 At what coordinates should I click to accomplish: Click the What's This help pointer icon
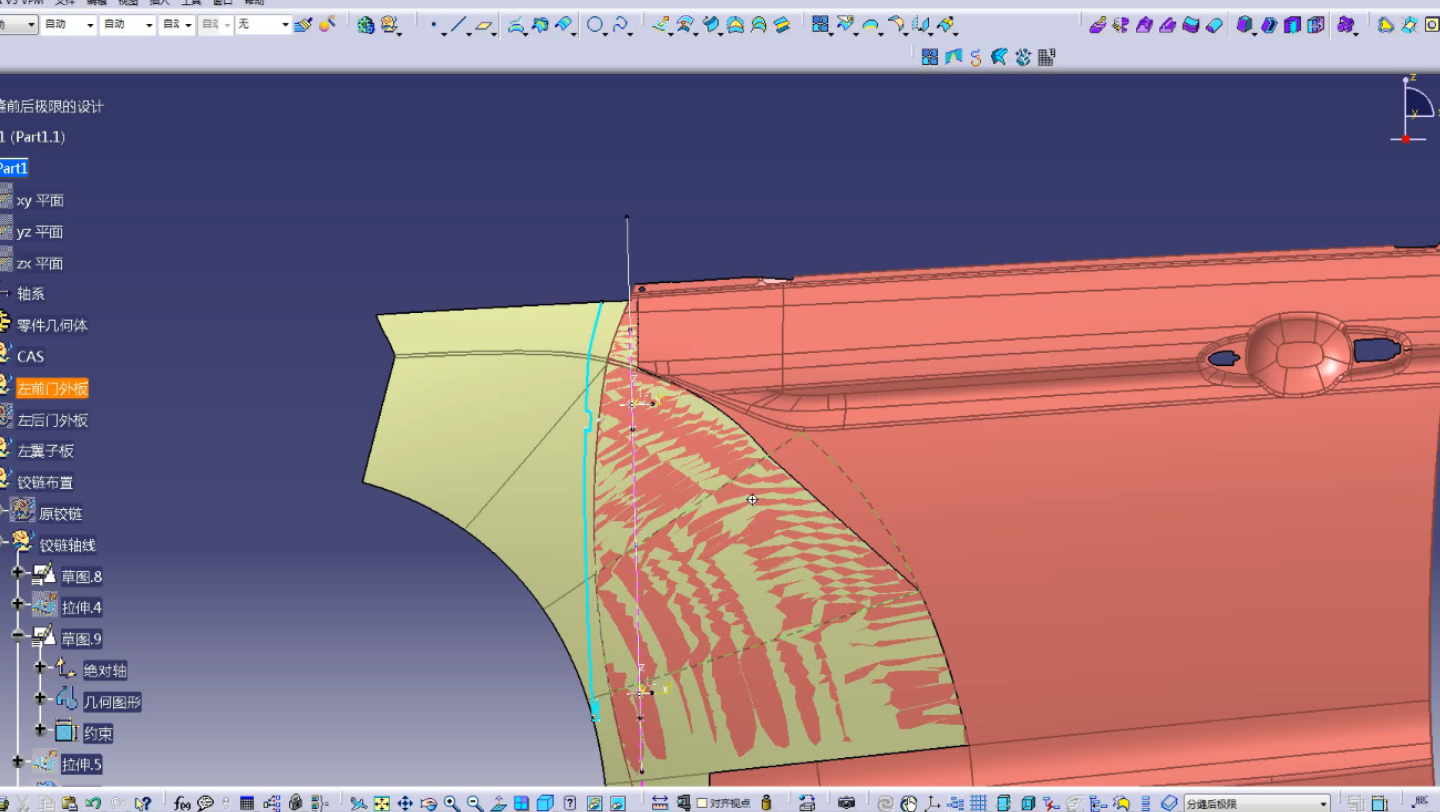[142, 802]
